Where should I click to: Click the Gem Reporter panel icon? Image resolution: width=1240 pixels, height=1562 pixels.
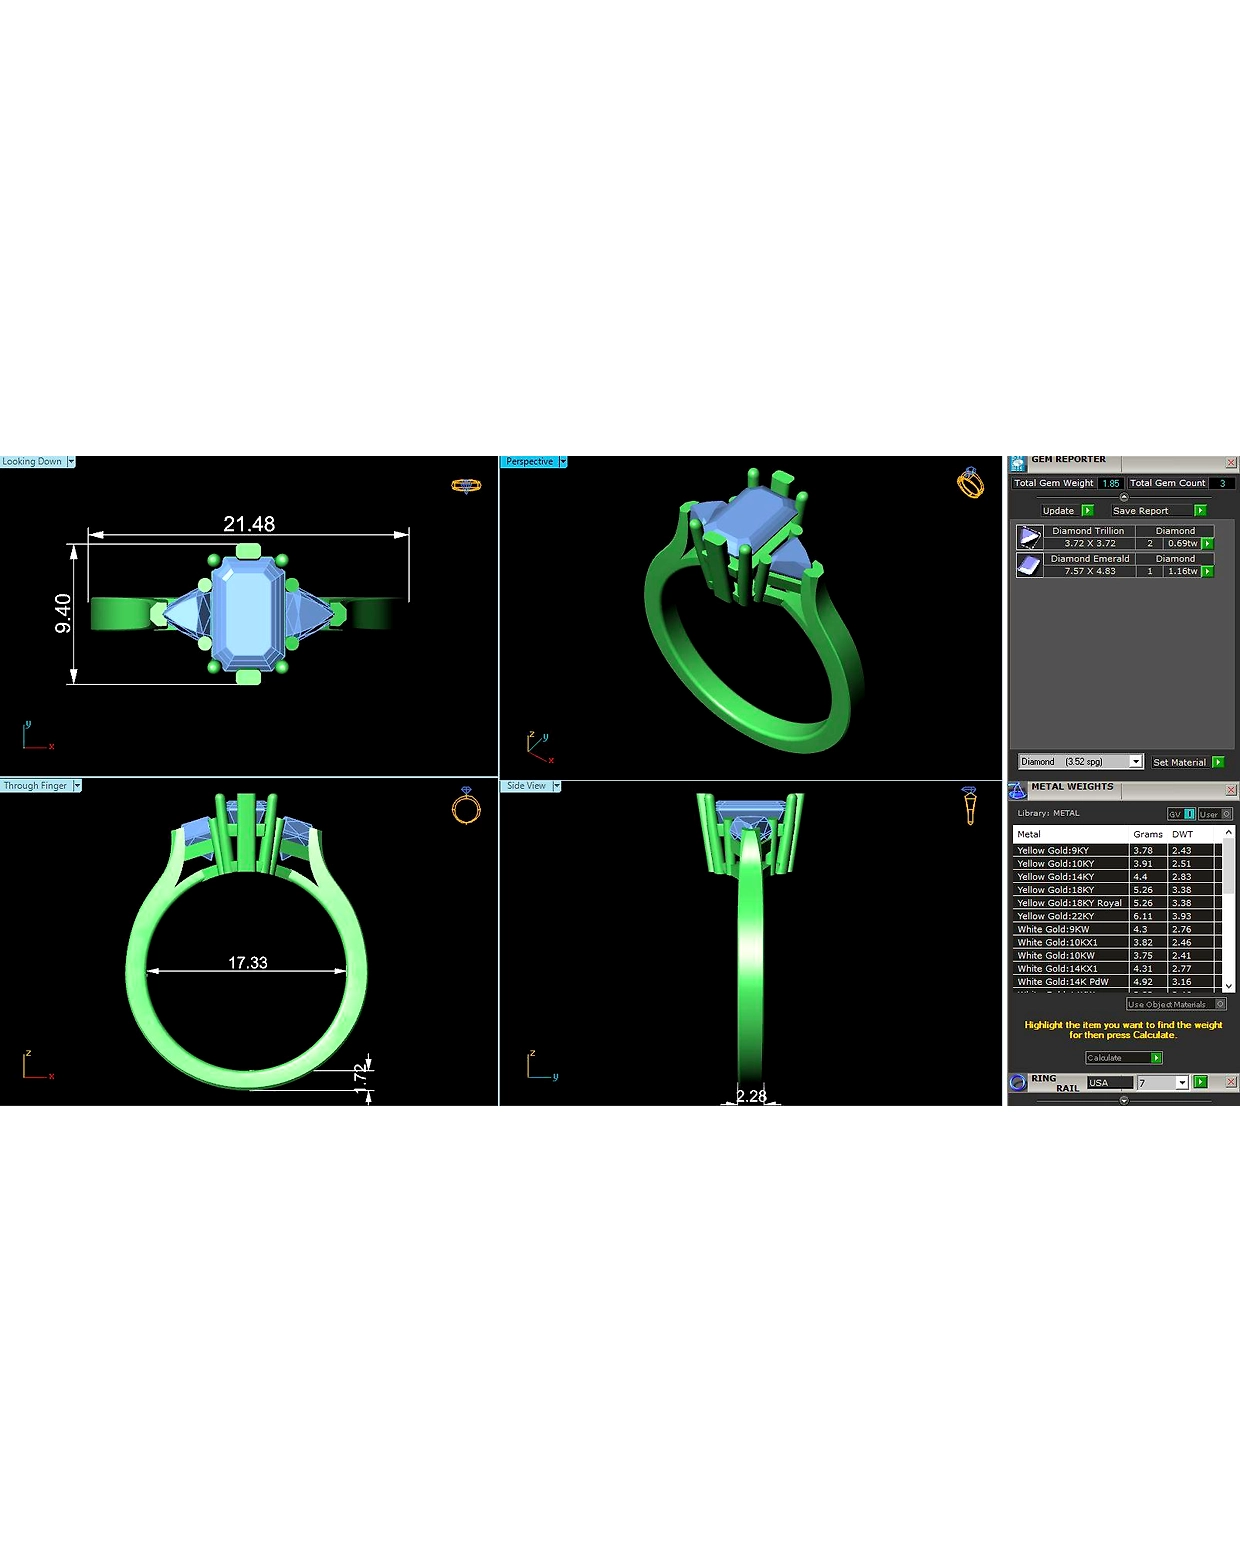(1018, 464)
